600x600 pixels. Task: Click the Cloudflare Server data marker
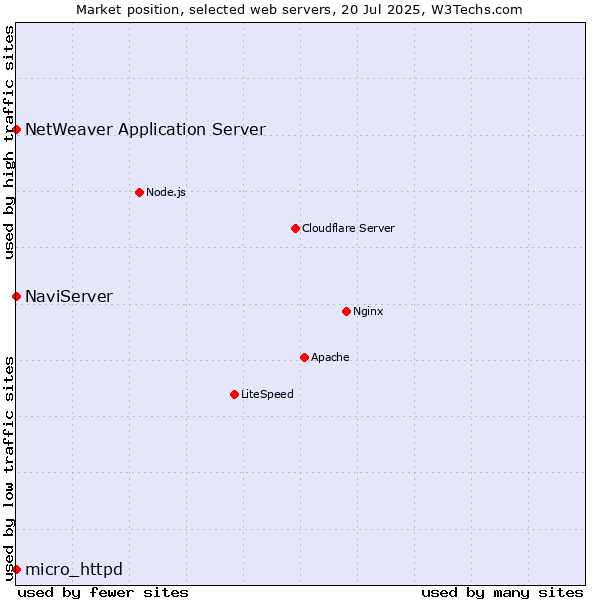tap(295, 228)
